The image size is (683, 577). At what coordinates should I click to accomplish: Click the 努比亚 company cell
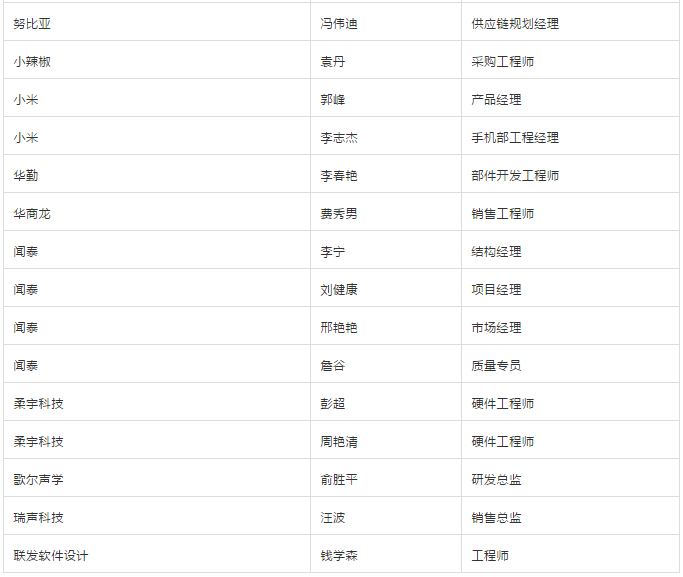point(32,23)
